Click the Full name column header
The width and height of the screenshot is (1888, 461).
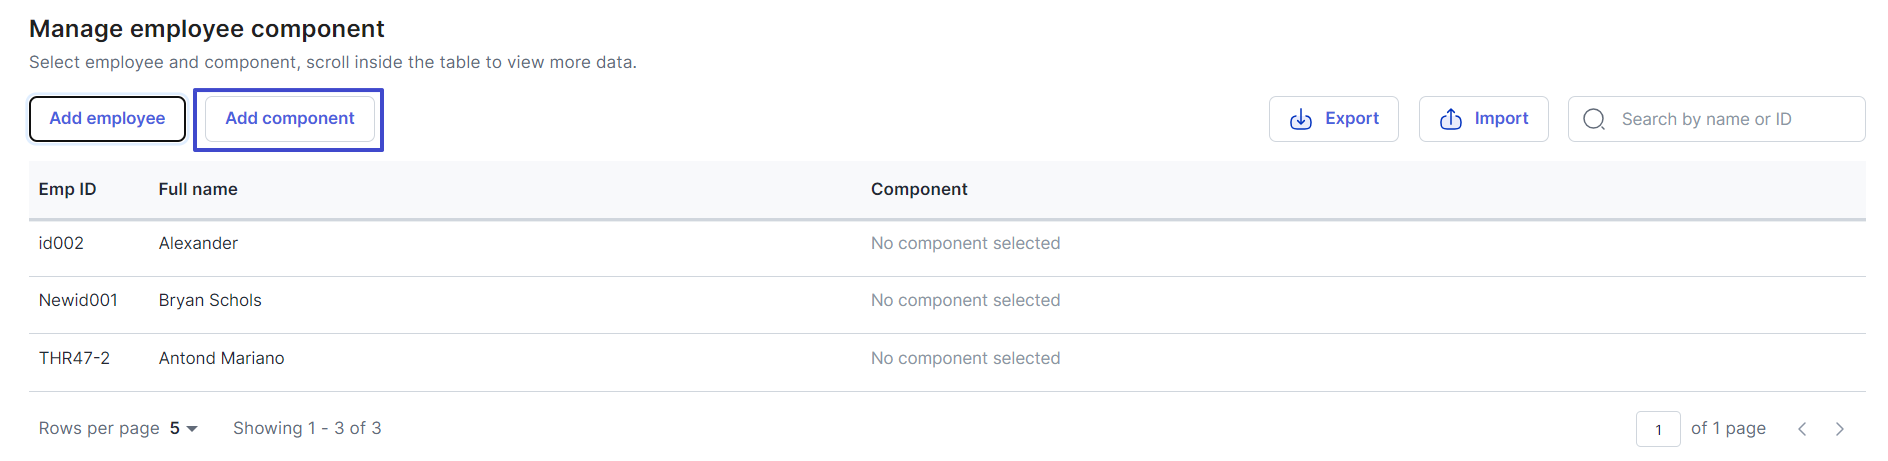pyautogui.click(x=198, y=189)
